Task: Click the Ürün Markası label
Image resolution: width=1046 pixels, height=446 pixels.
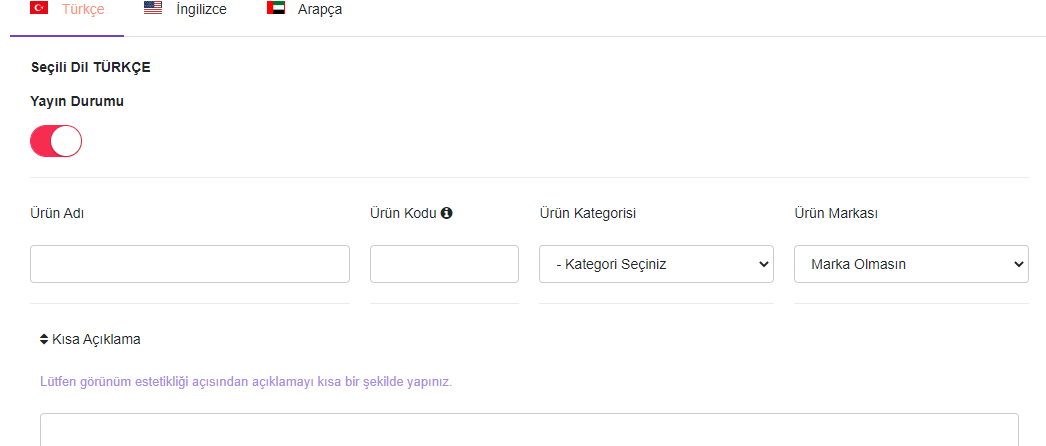Action: click(836, 213)
